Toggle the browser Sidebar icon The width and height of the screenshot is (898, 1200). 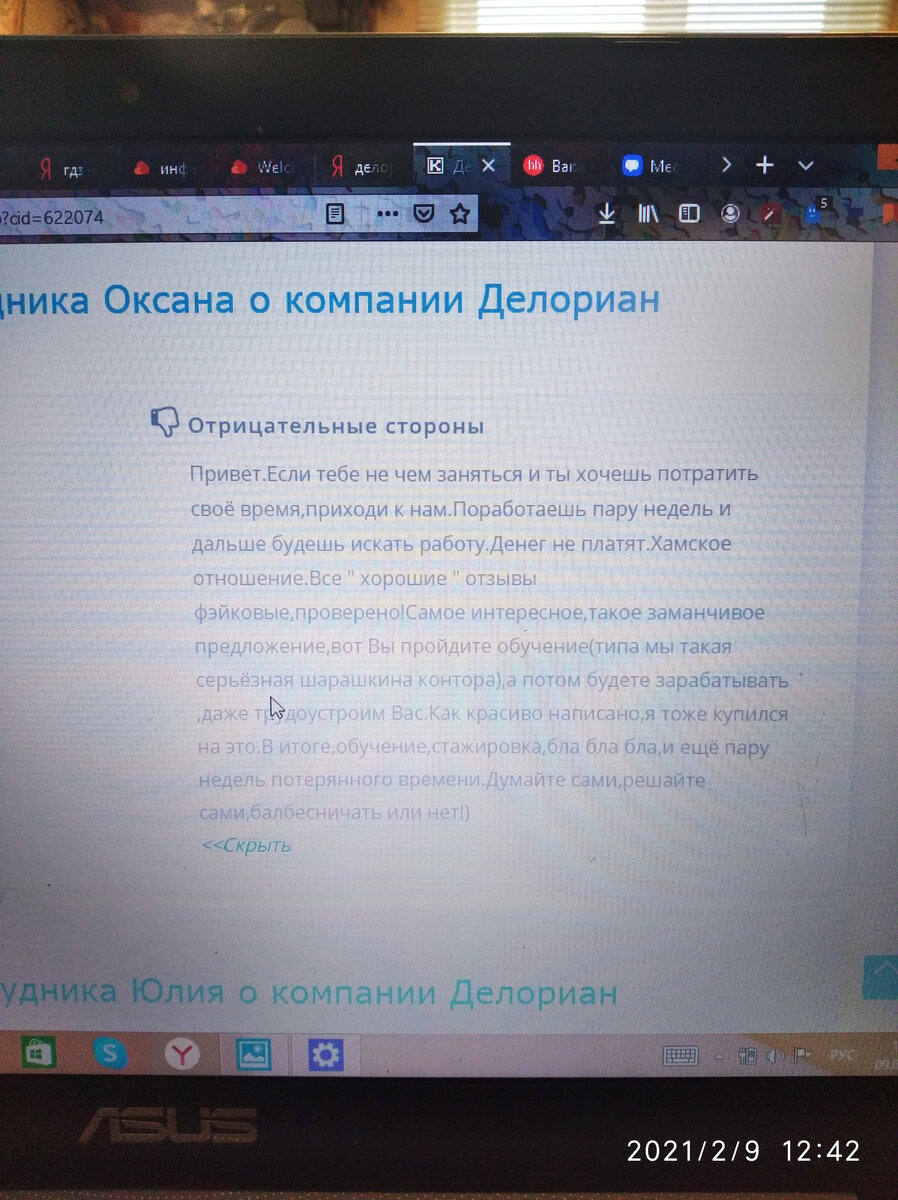coord(689,213)
